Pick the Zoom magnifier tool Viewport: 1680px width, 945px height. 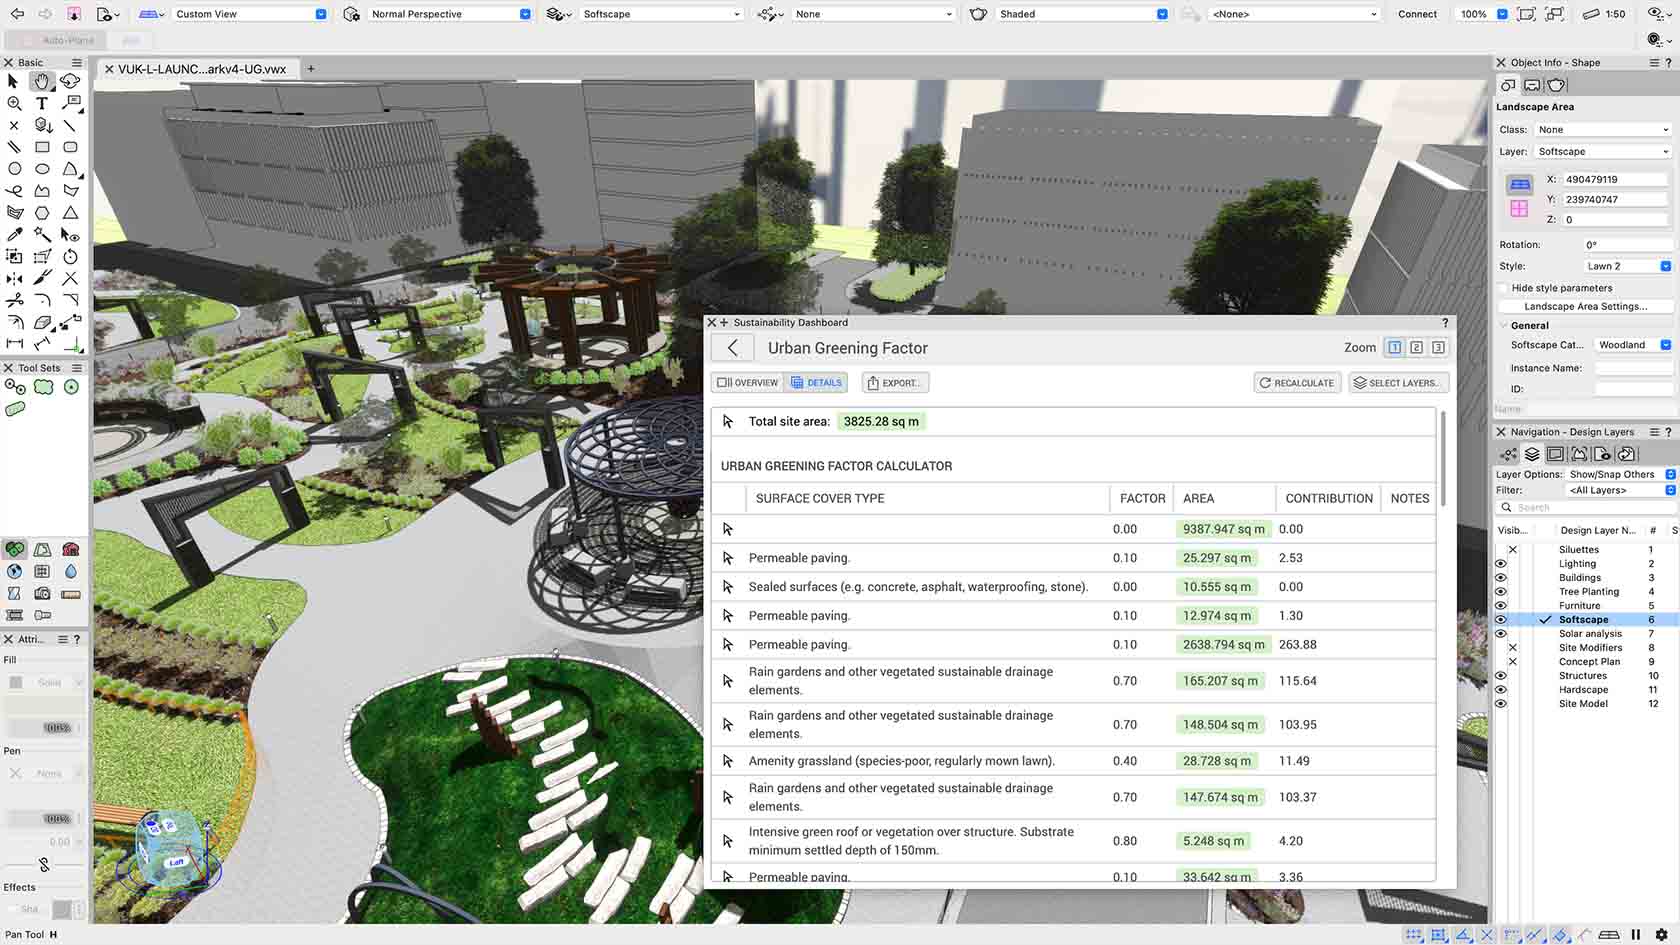click(14, 103)
